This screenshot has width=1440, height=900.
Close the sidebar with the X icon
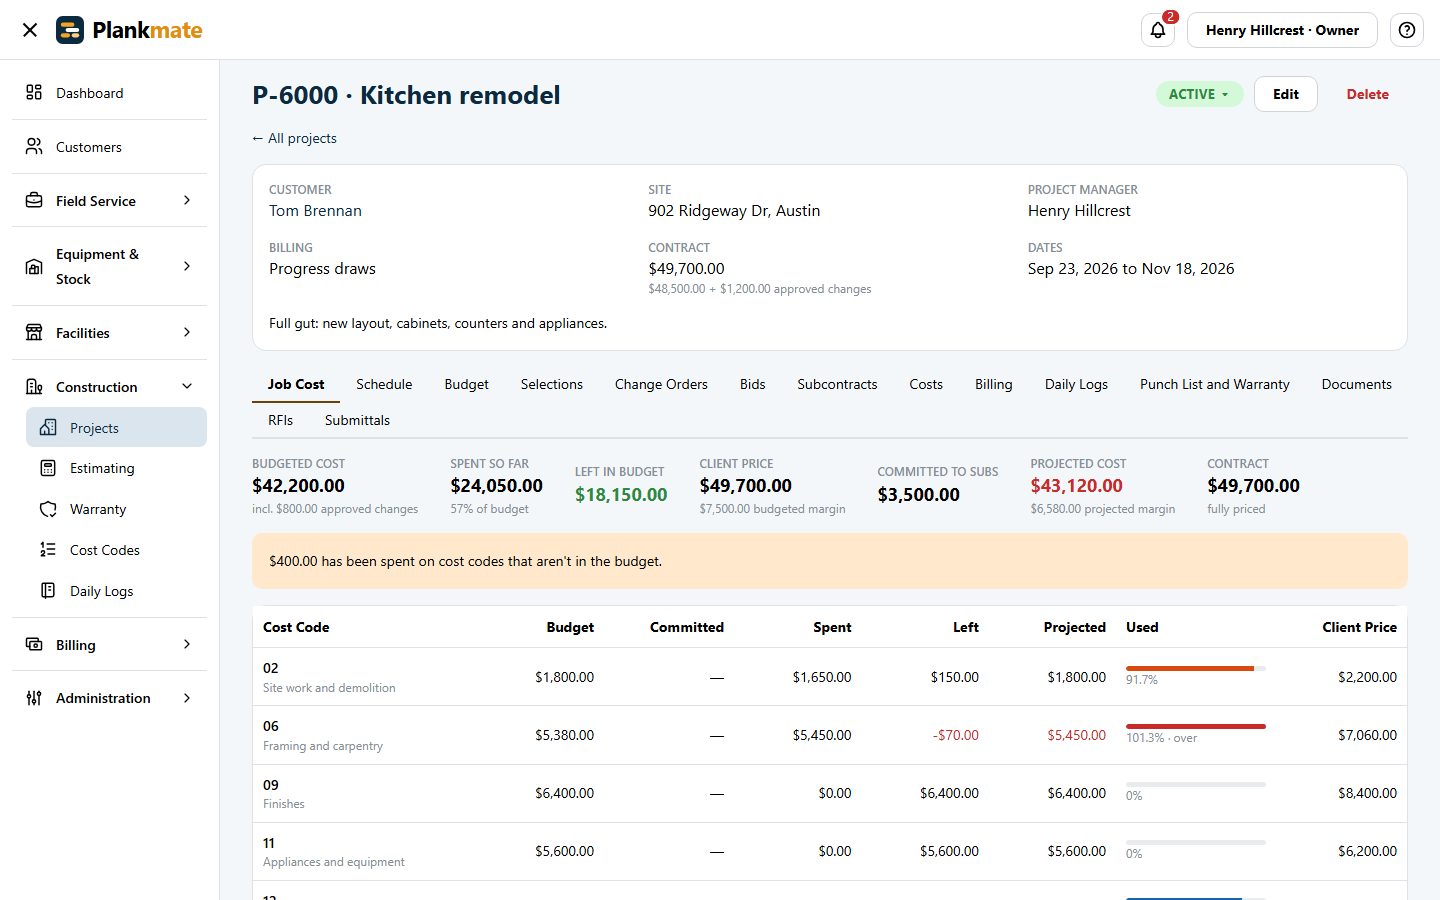coord(30,30)
